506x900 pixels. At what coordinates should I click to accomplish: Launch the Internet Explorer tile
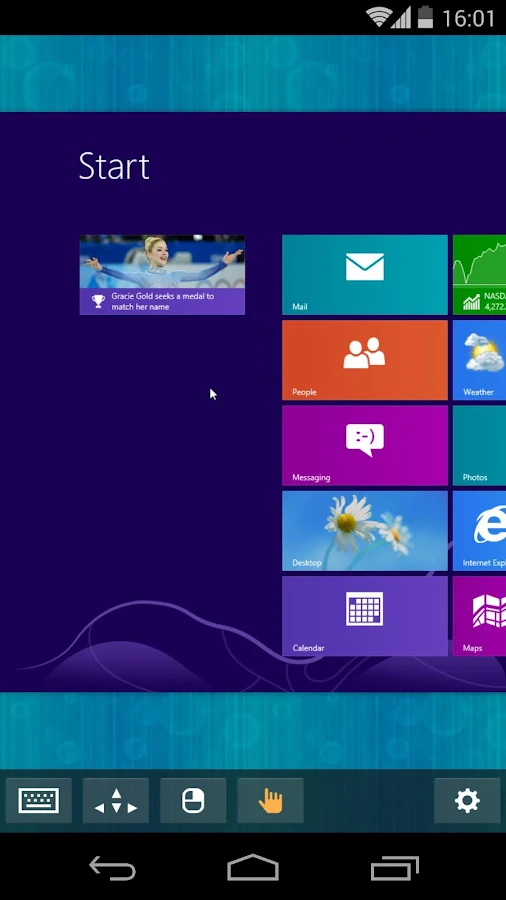point(480,531)
